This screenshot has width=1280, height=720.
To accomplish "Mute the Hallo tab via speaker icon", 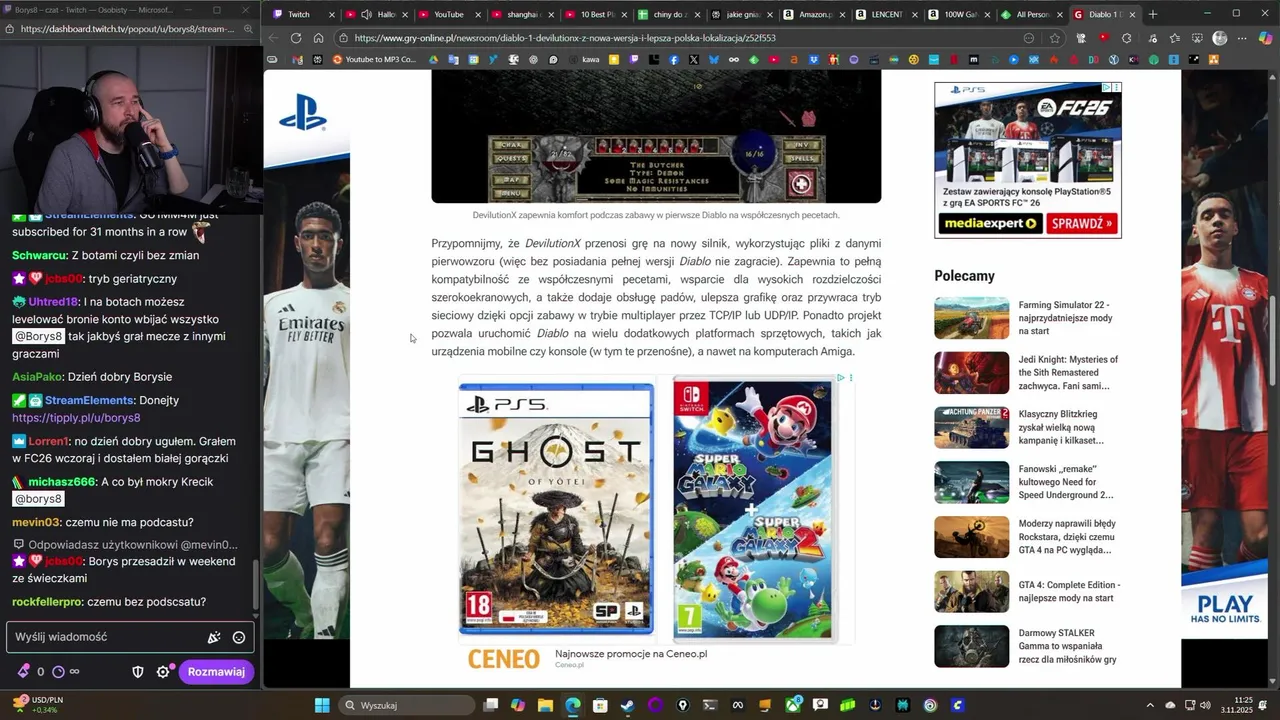I will 366,14.
